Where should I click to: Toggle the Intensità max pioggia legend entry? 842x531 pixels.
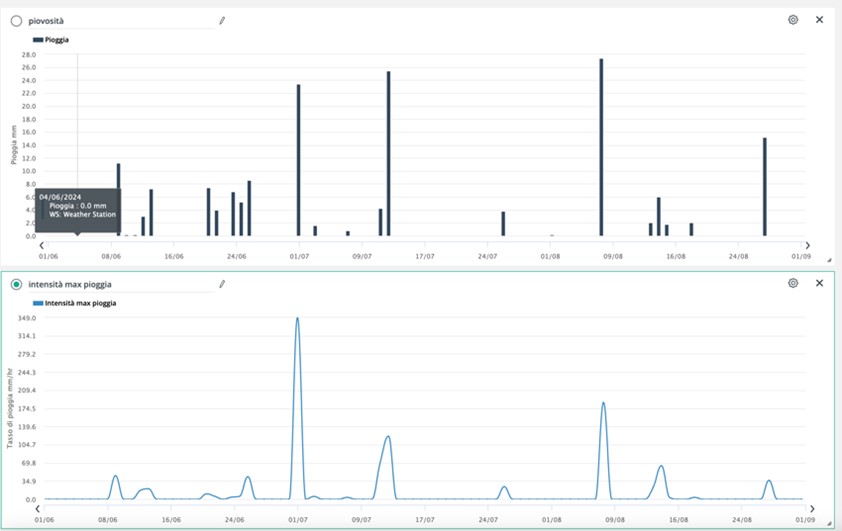[x=75, y=303]
